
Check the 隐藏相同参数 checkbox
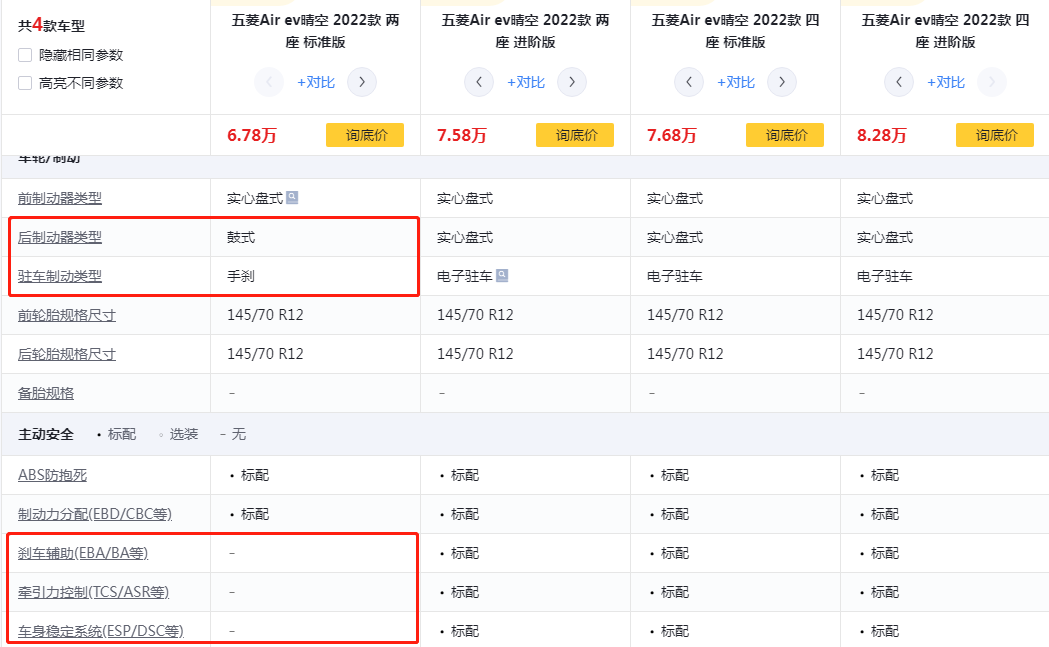click(25, 55)
